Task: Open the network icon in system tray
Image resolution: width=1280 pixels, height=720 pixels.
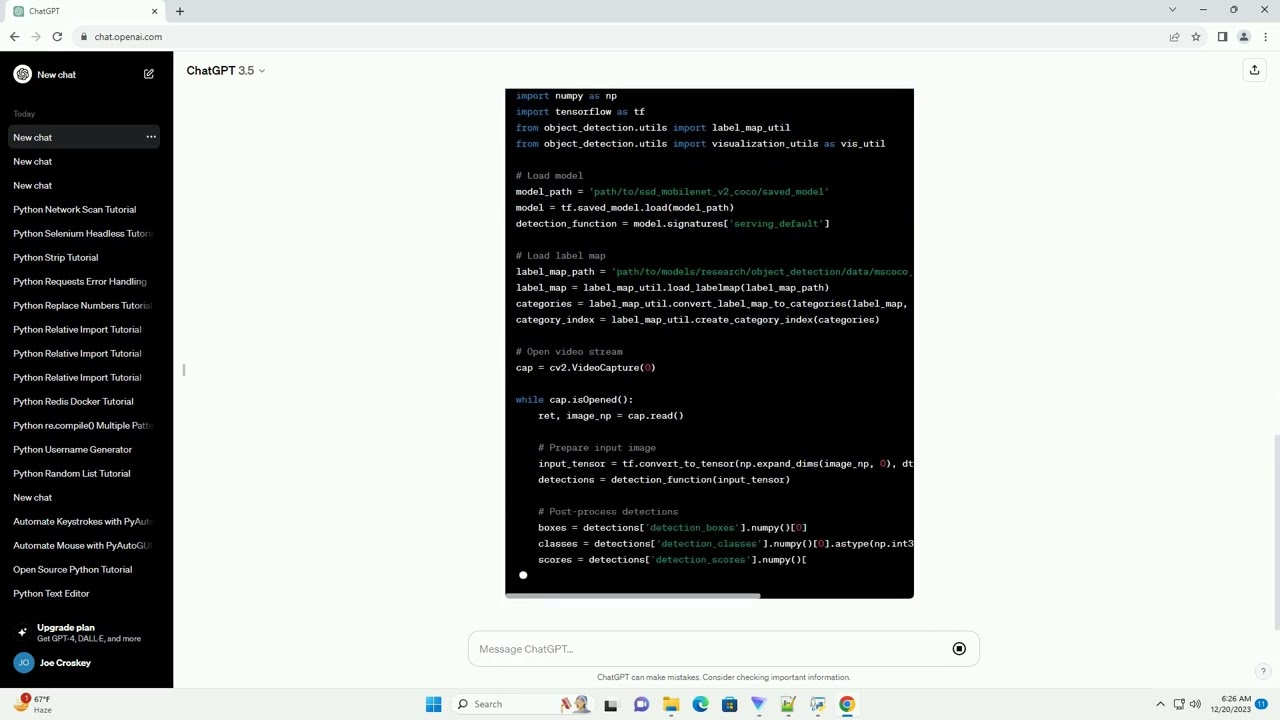Action: coord(1178,704)
